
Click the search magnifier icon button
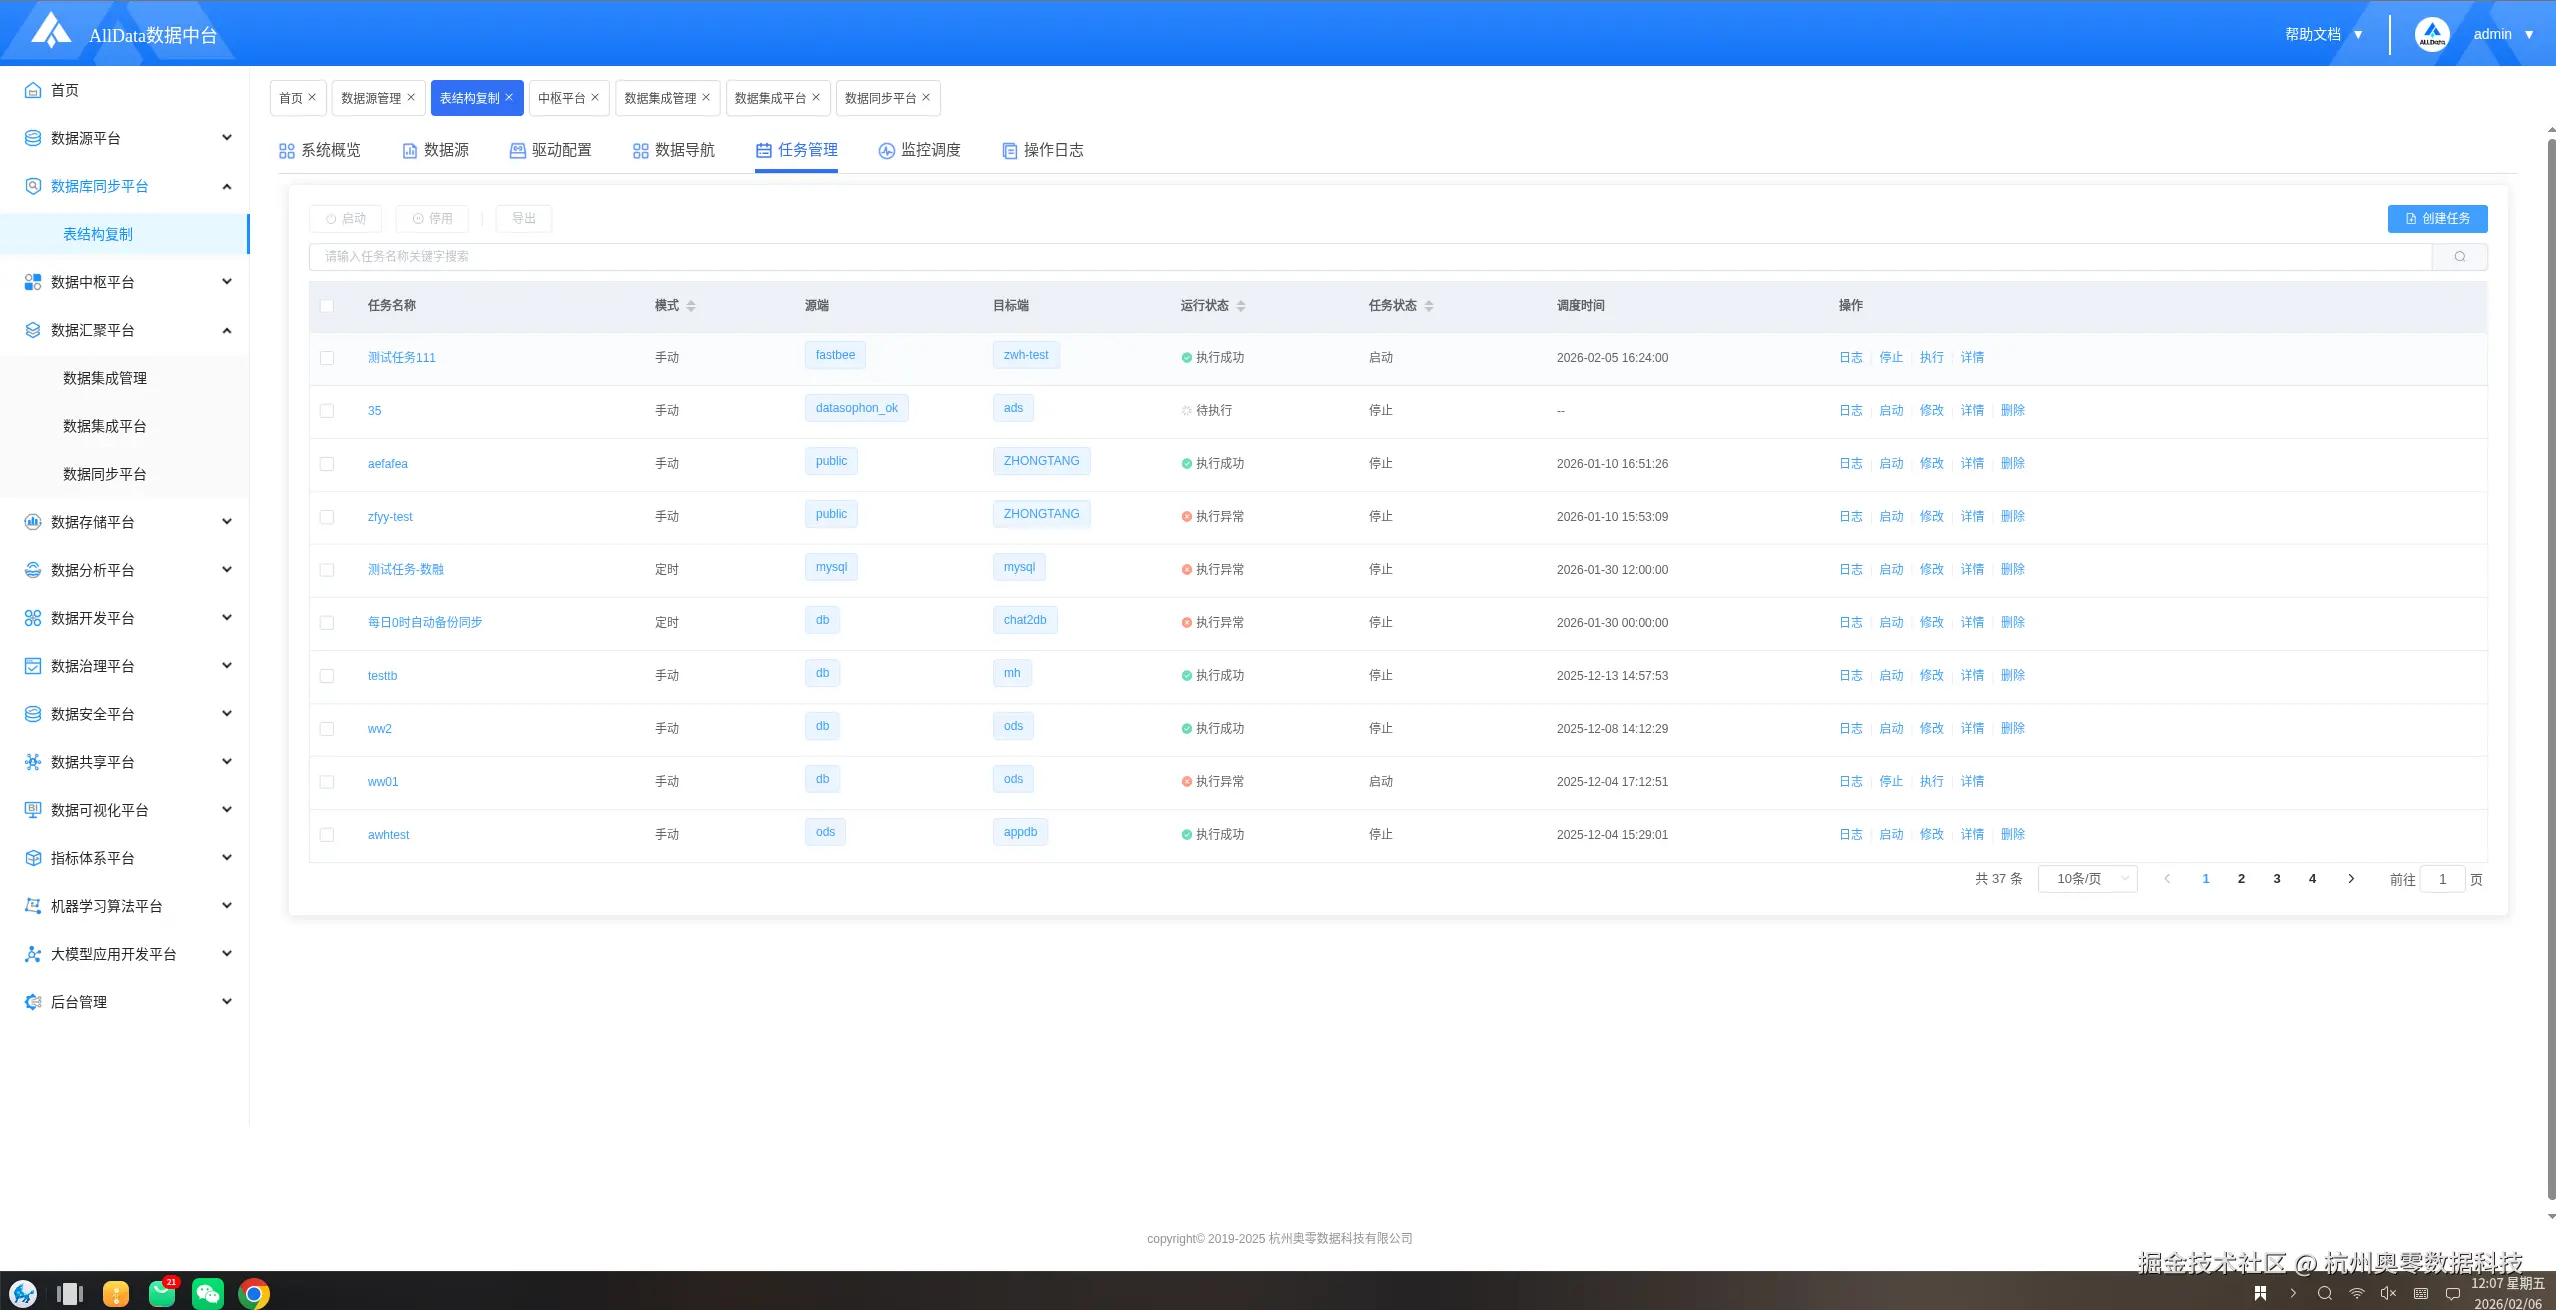(x=2459, y=257)
